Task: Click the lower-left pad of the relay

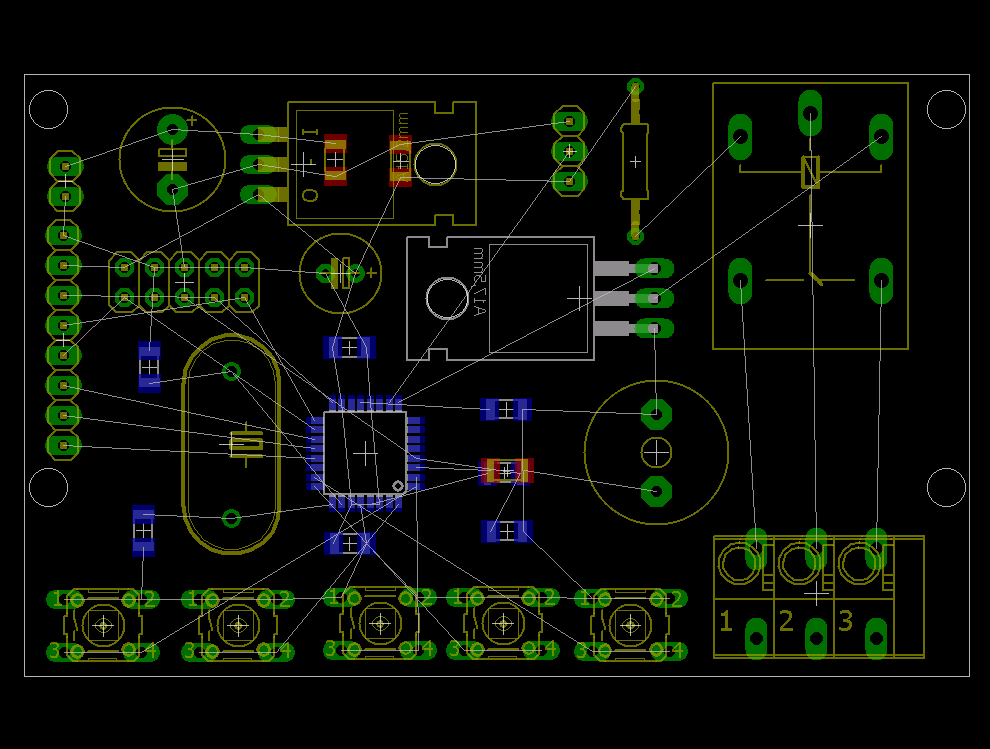Action: pyautogui.click(x=740, y=281)
